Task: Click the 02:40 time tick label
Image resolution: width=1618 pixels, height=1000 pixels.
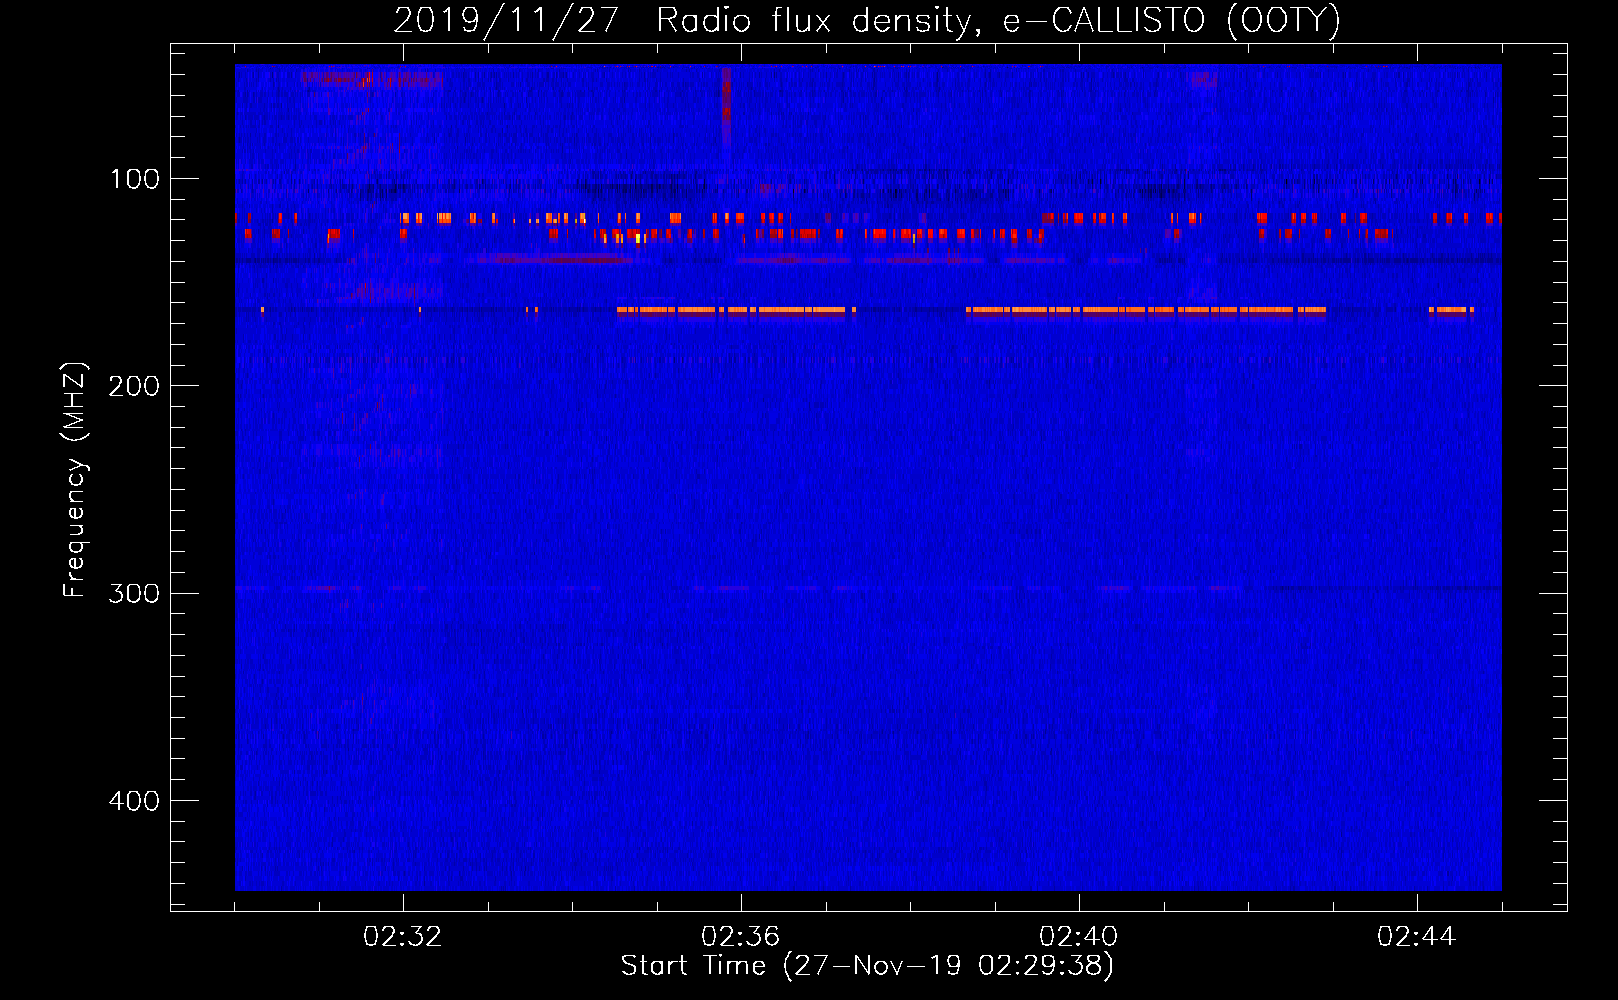Action: tap(1079, 937)
